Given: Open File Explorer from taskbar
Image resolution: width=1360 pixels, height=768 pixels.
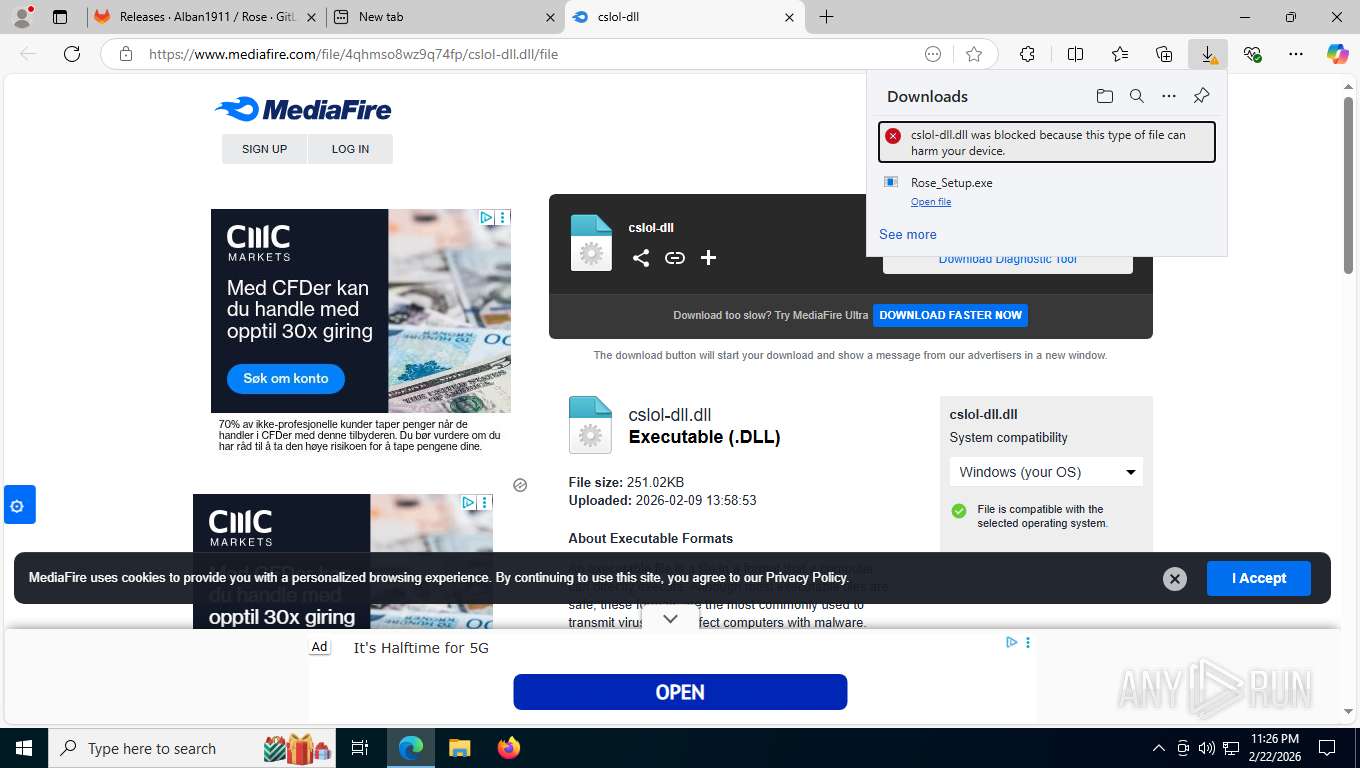Looking at the screenshot, I should 459,748.
